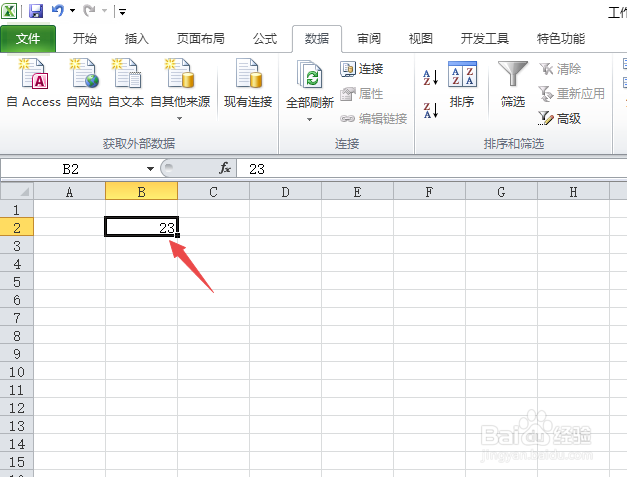Switch to the 插入 tab
This screenshot has height=477, width=627.
[x=136, y=39]
